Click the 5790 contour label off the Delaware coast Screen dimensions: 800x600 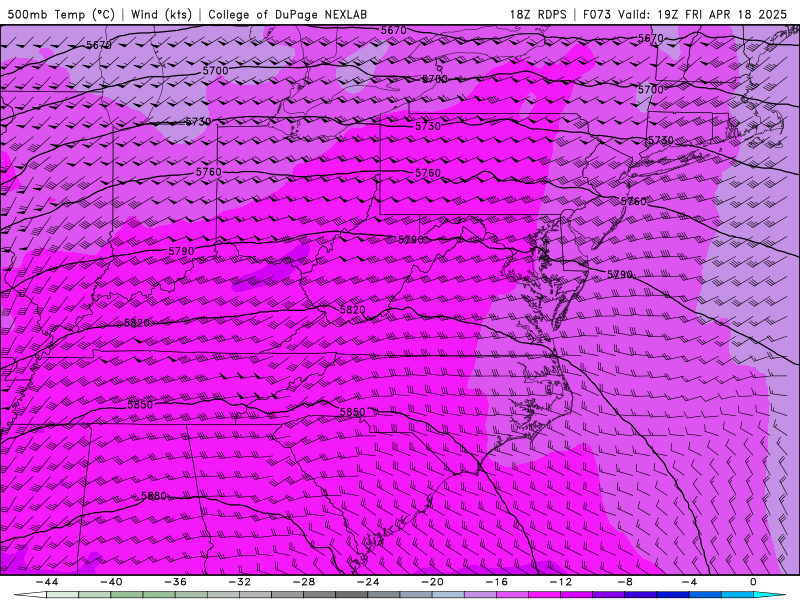620,274
